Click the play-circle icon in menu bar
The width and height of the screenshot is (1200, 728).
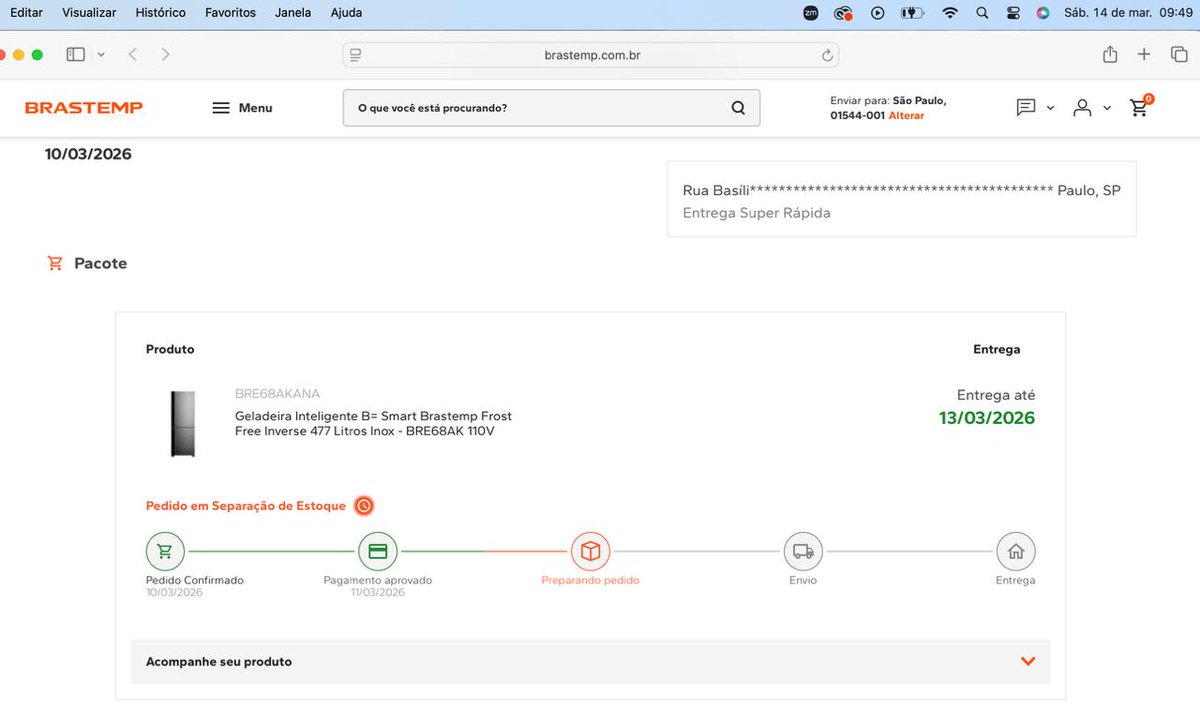[877, 13]
